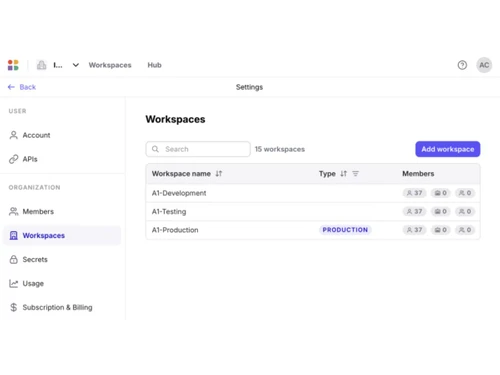This screenshot has width=500, height=375.
Task: Click the organization building icon
Action: tap(42, 65)
